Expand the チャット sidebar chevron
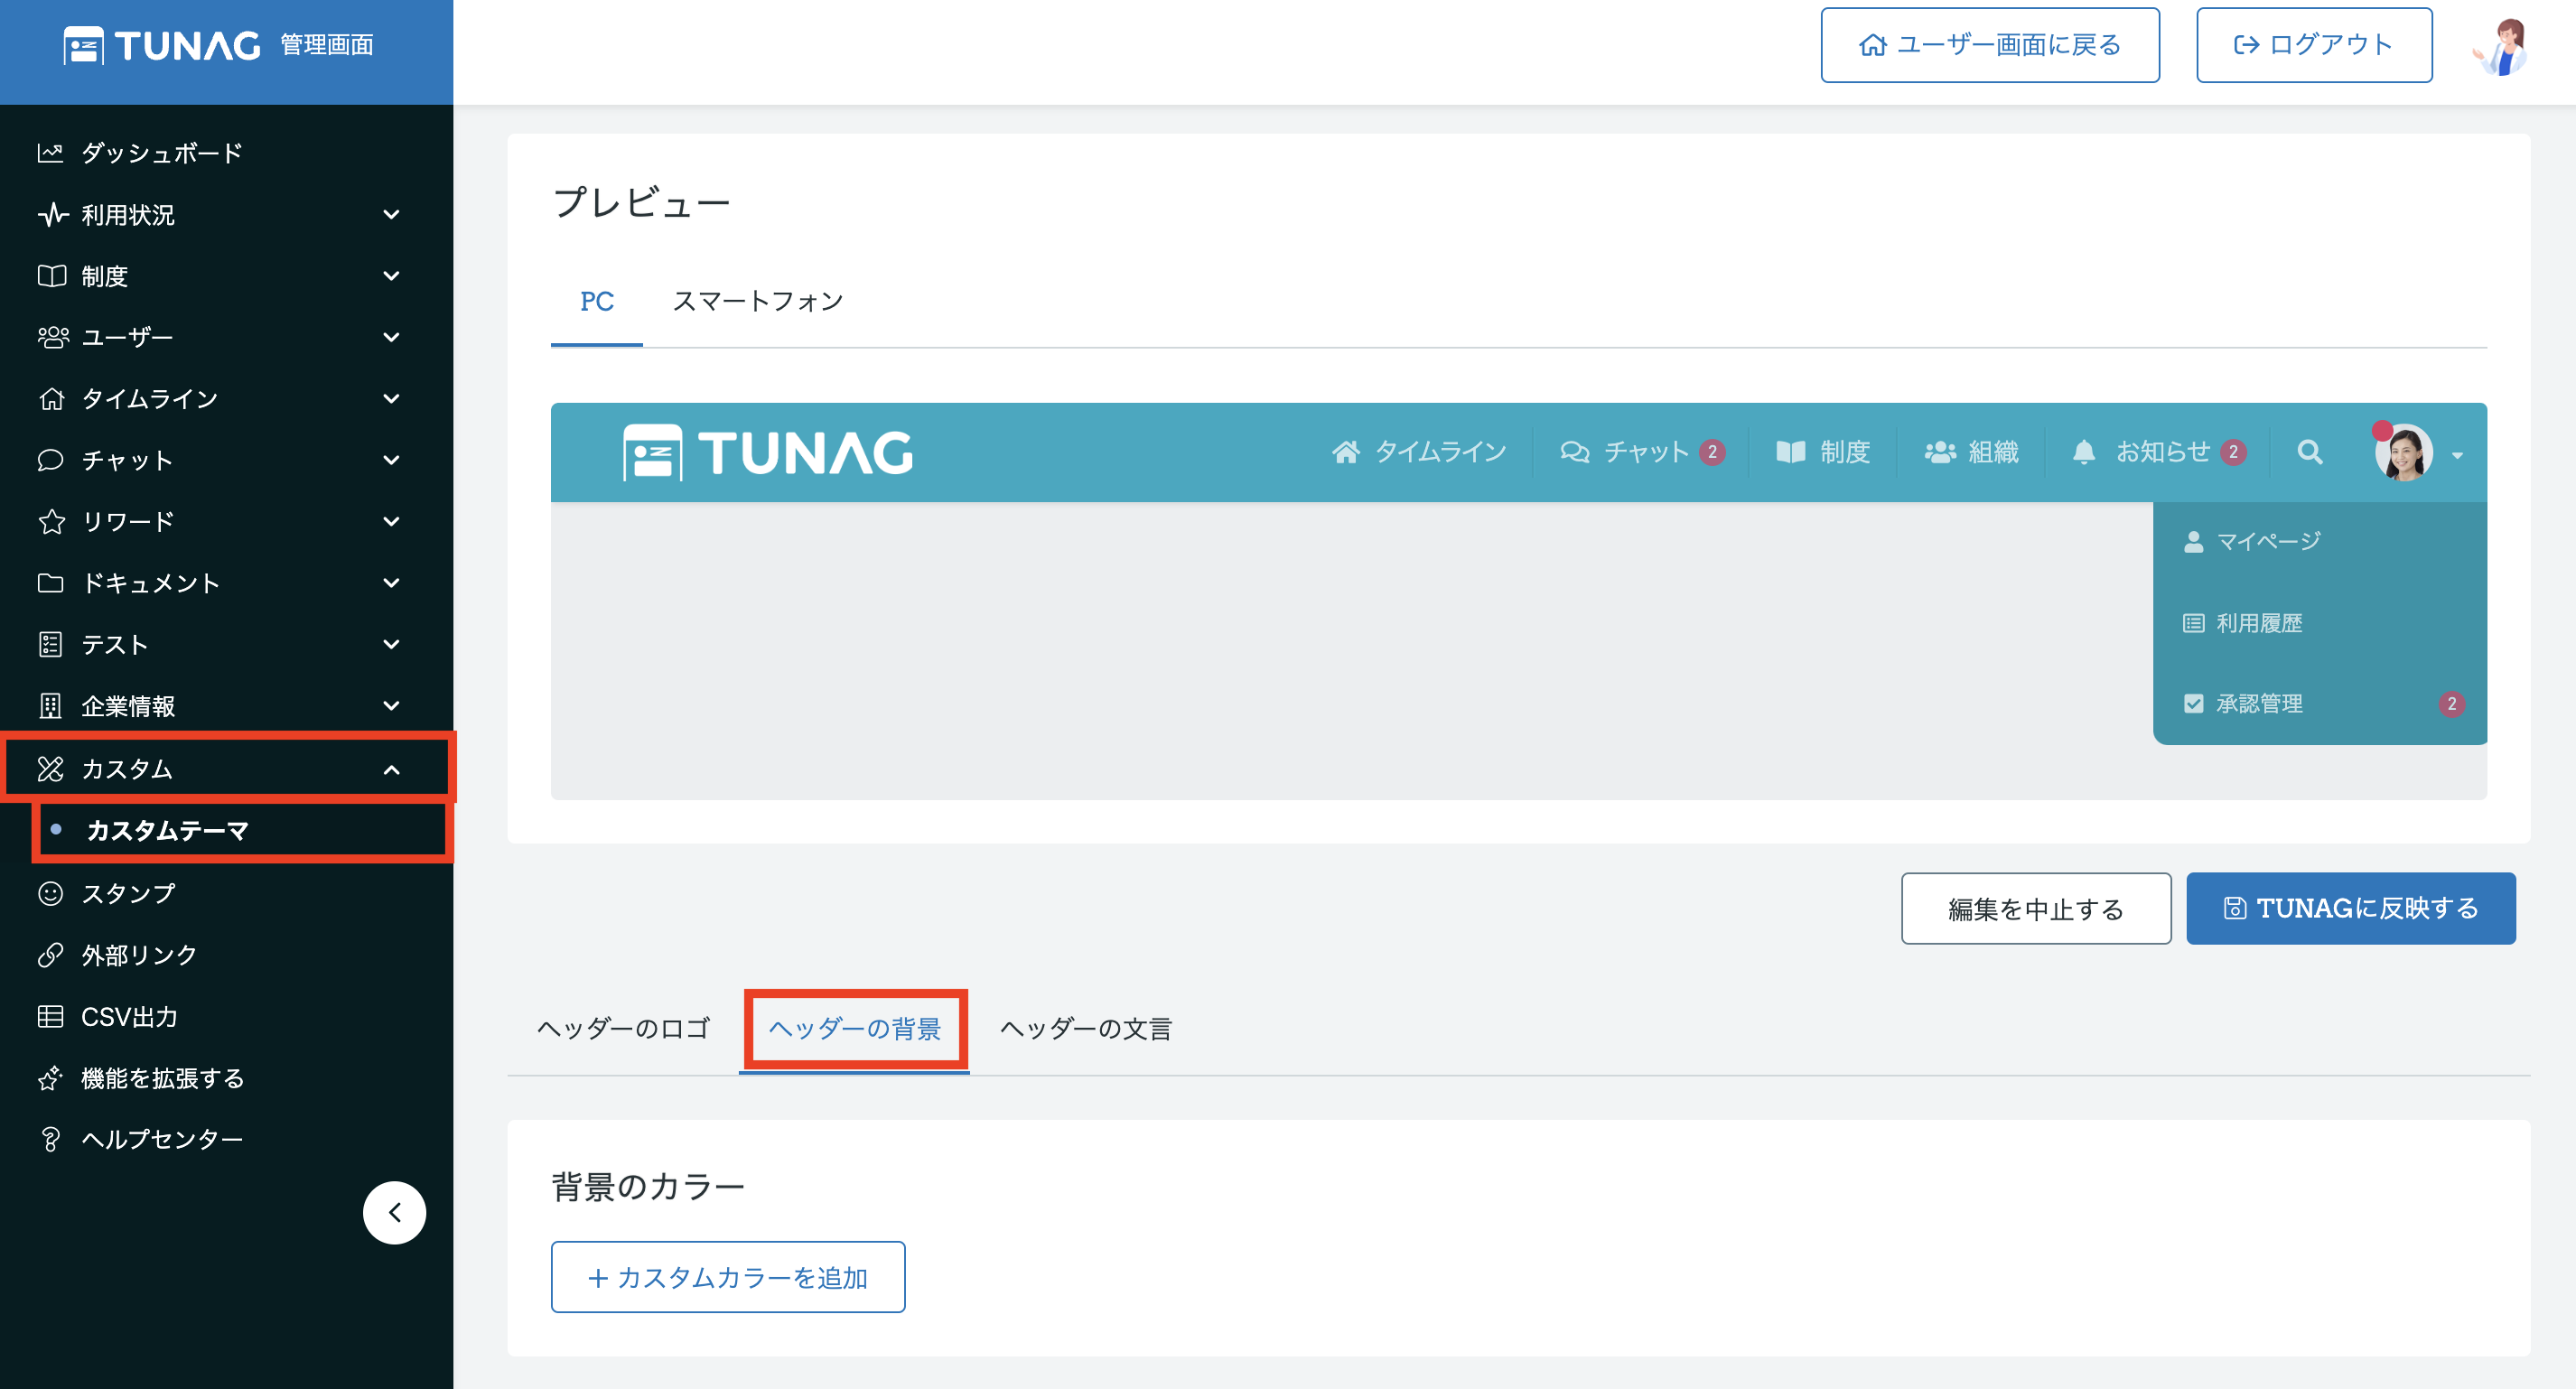The image size is (2576, 1389). pyautogui.click(x=392, y=460)
